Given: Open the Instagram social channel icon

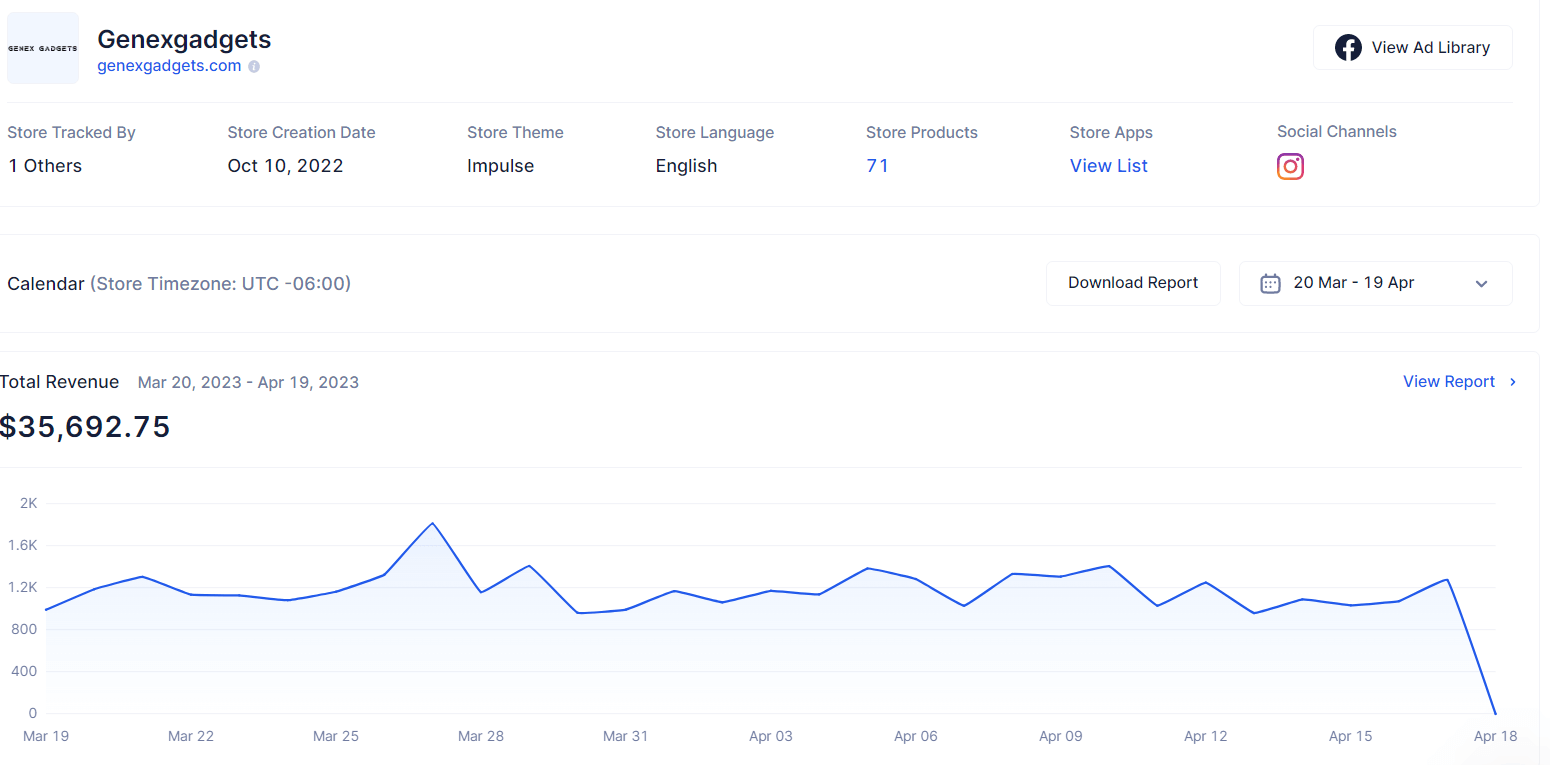Looking at the screenshot, I should (1291, 167).
